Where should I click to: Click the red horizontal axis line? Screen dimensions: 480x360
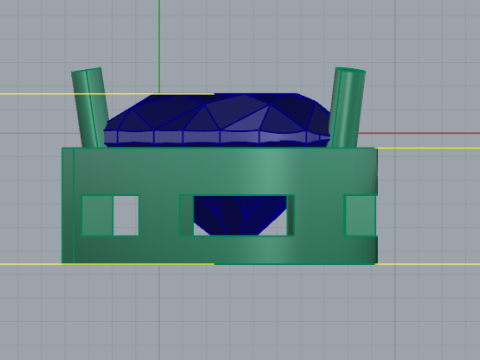[x=419, y=133]
